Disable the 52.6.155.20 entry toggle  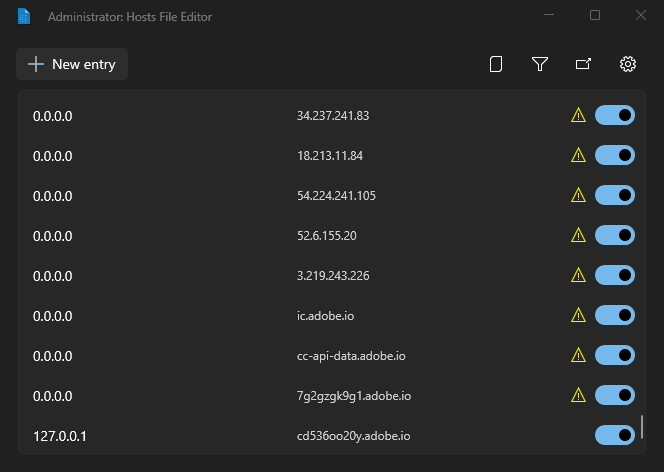click(615, 235)
